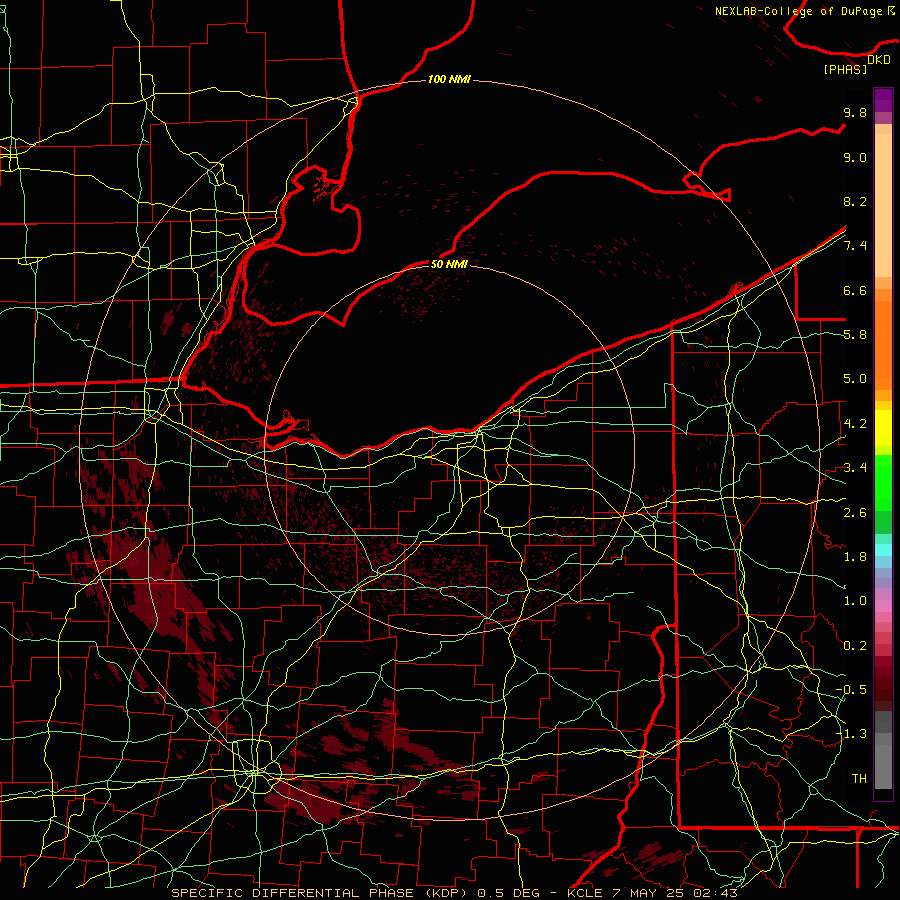Image resolution: width=900 pixels, height=900 pixels.
Task: Click the 50 NMI range ring label
Action: [449, 264]
